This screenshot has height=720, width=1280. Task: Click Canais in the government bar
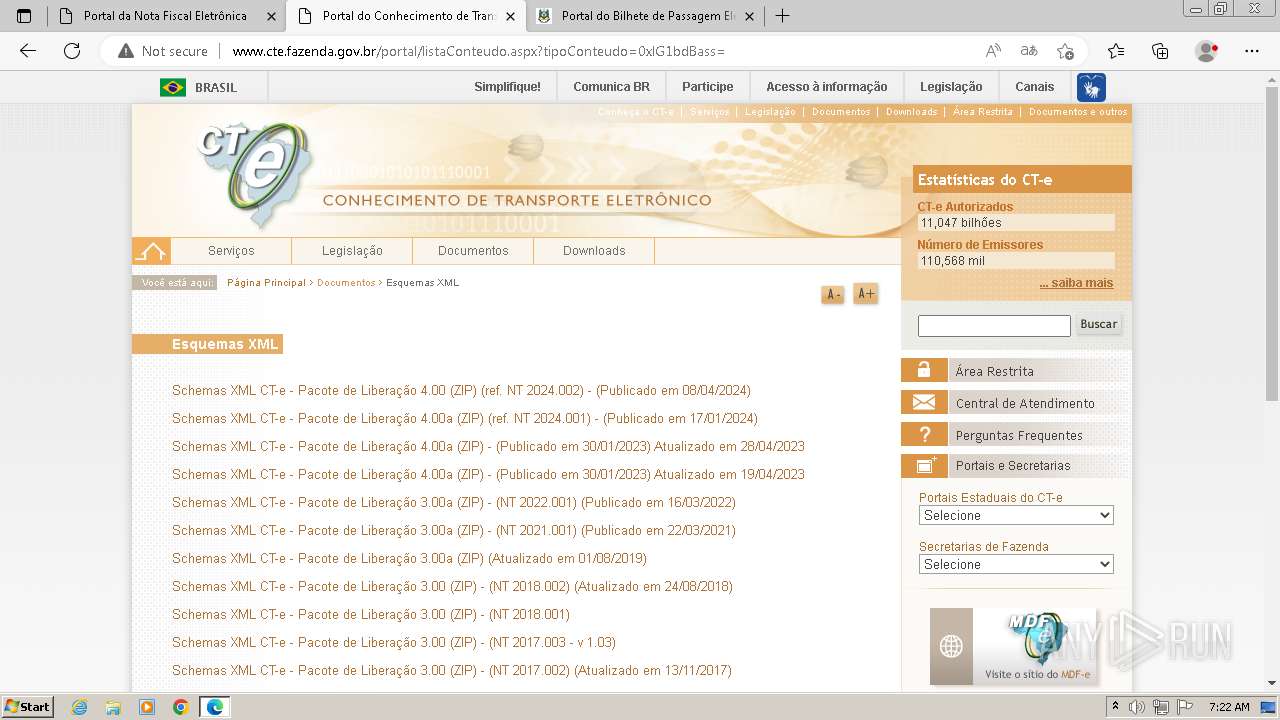[1035, 87]
